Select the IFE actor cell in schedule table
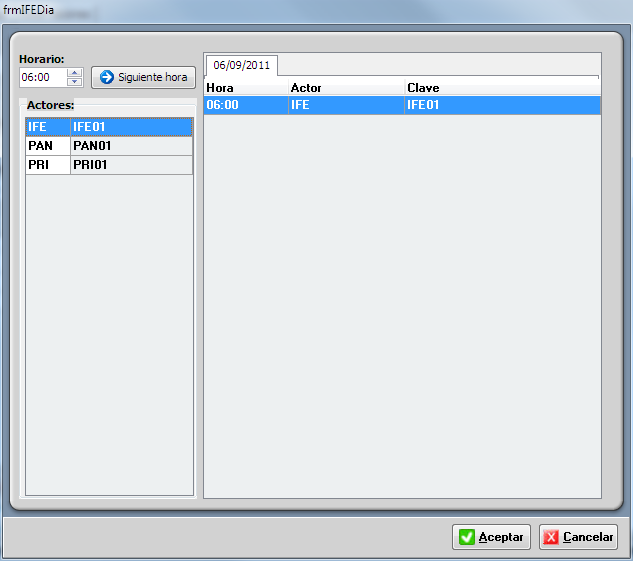This screenshot has height=561, width=633. [346, 105]
